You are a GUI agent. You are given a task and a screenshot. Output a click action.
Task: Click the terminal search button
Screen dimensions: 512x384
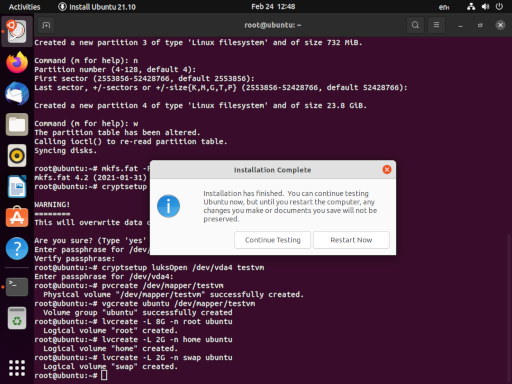click(x=415, y=25)
